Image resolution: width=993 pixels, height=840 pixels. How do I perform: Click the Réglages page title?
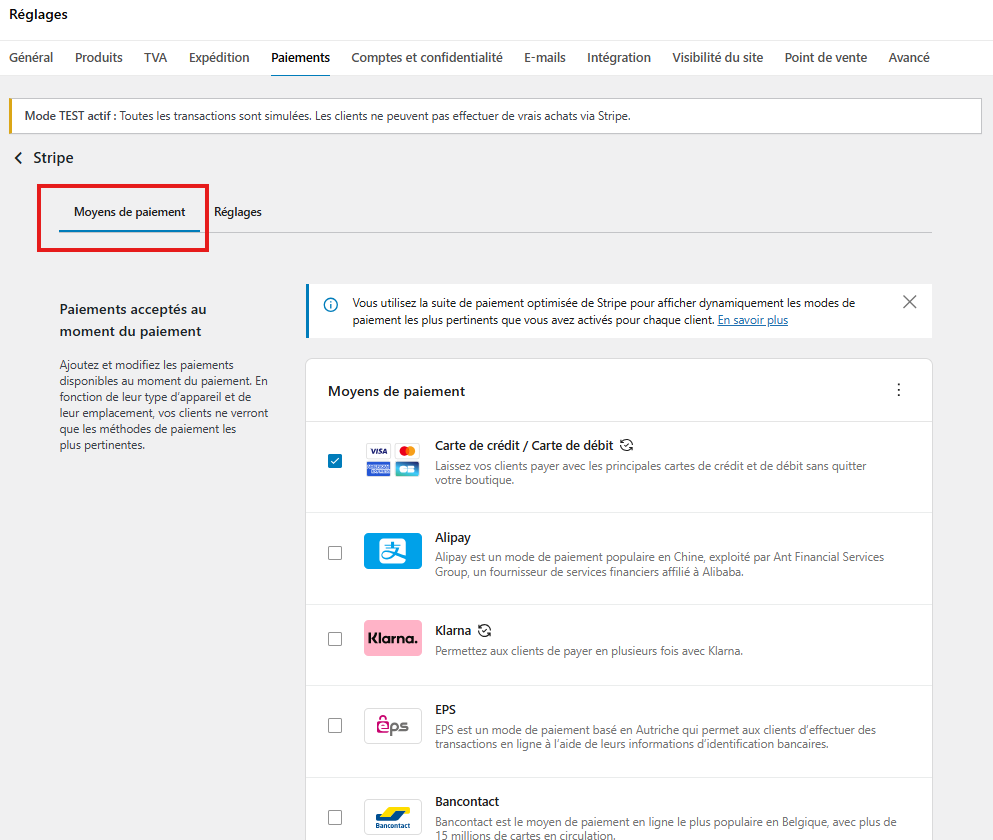tap(38, 15)
